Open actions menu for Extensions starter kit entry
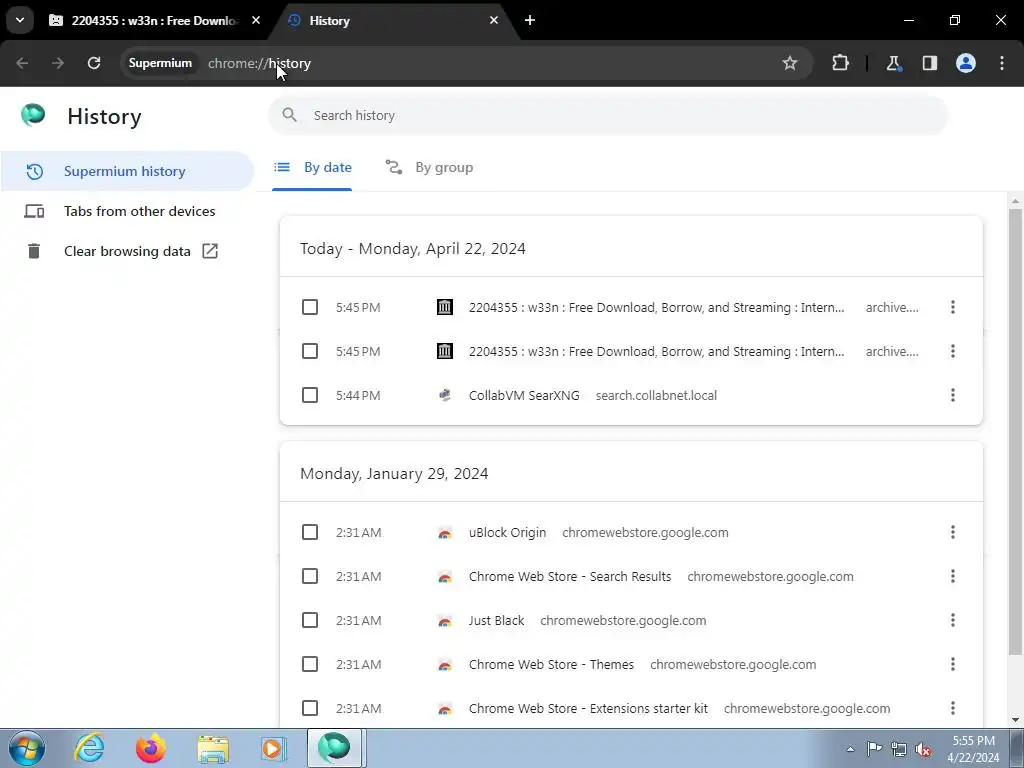The height and width of the screenshot is (768, 1024). click(x=953, y=708)
